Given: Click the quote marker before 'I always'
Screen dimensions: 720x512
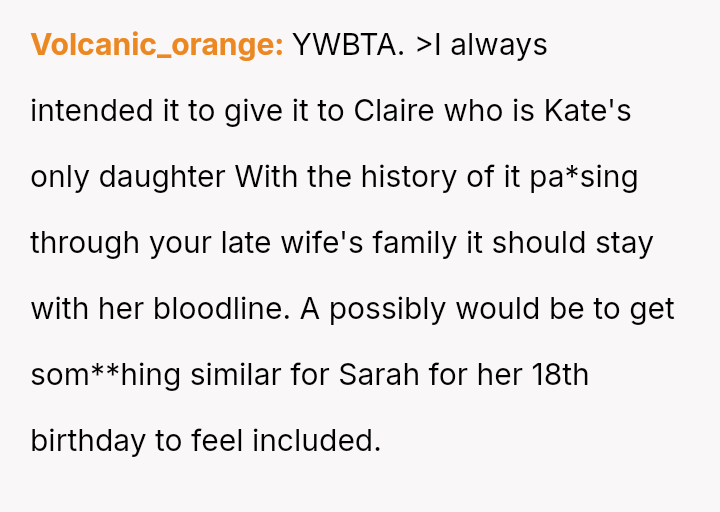Looking at the screenshot, I should (x=424, y=45).
